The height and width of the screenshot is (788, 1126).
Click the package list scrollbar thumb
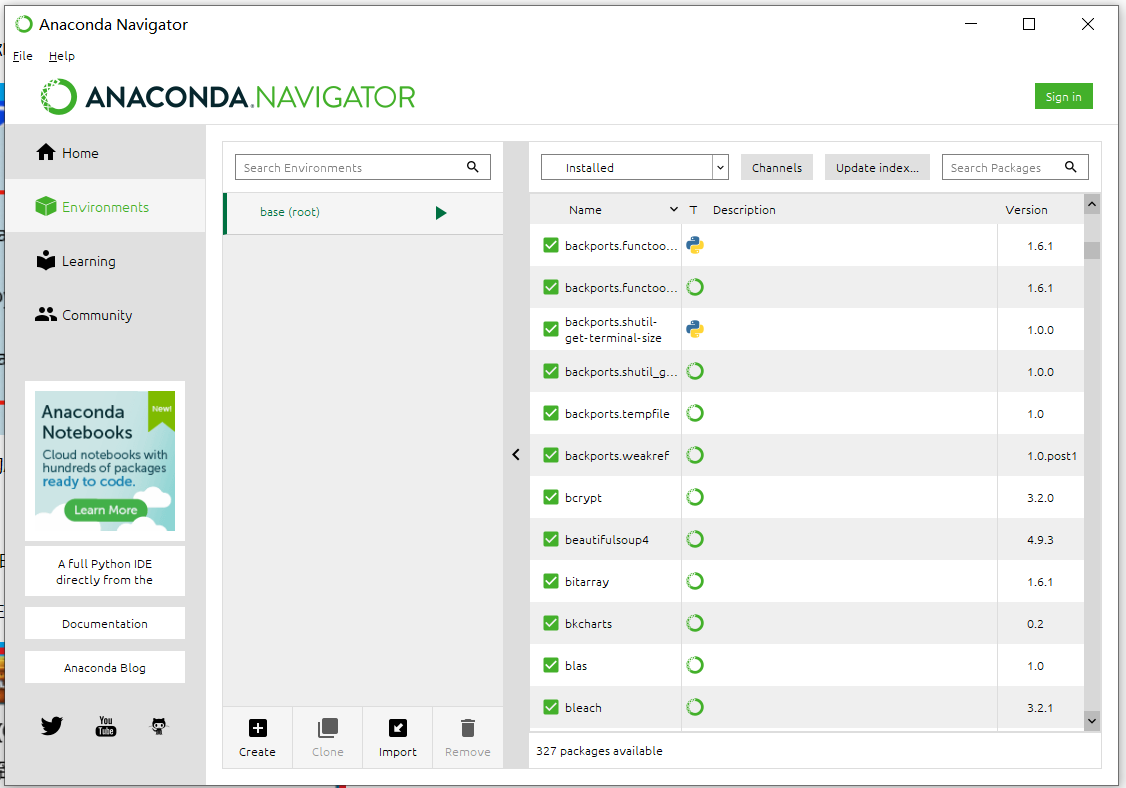click(x=1092, y=250)
